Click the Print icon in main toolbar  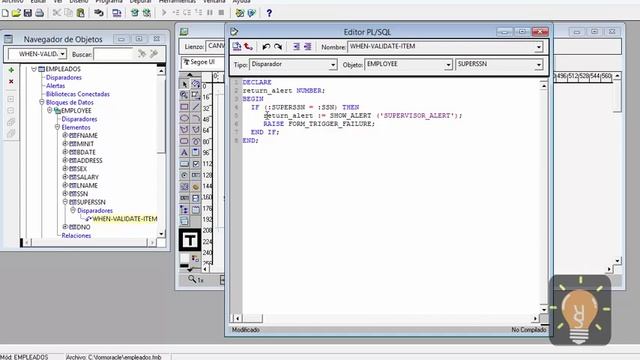[x=39, y=13]
